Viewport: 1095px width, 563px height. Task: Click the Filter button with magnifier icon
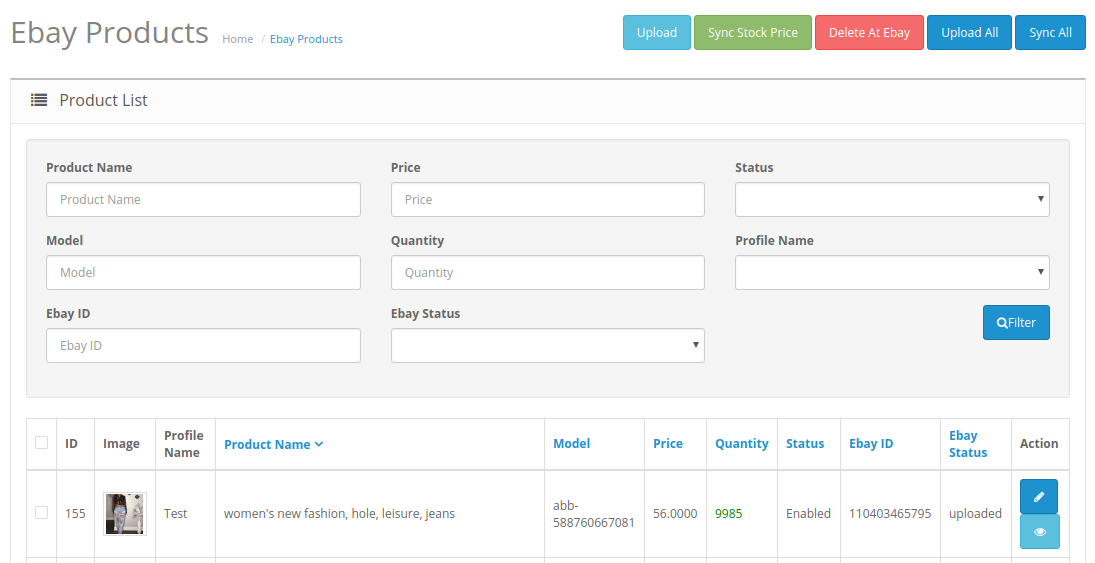1016,322
